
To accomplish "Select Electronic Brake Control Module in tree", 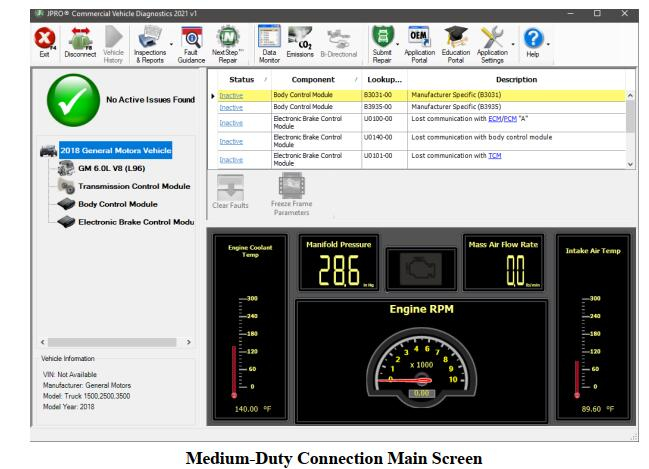I will point(136,222).
